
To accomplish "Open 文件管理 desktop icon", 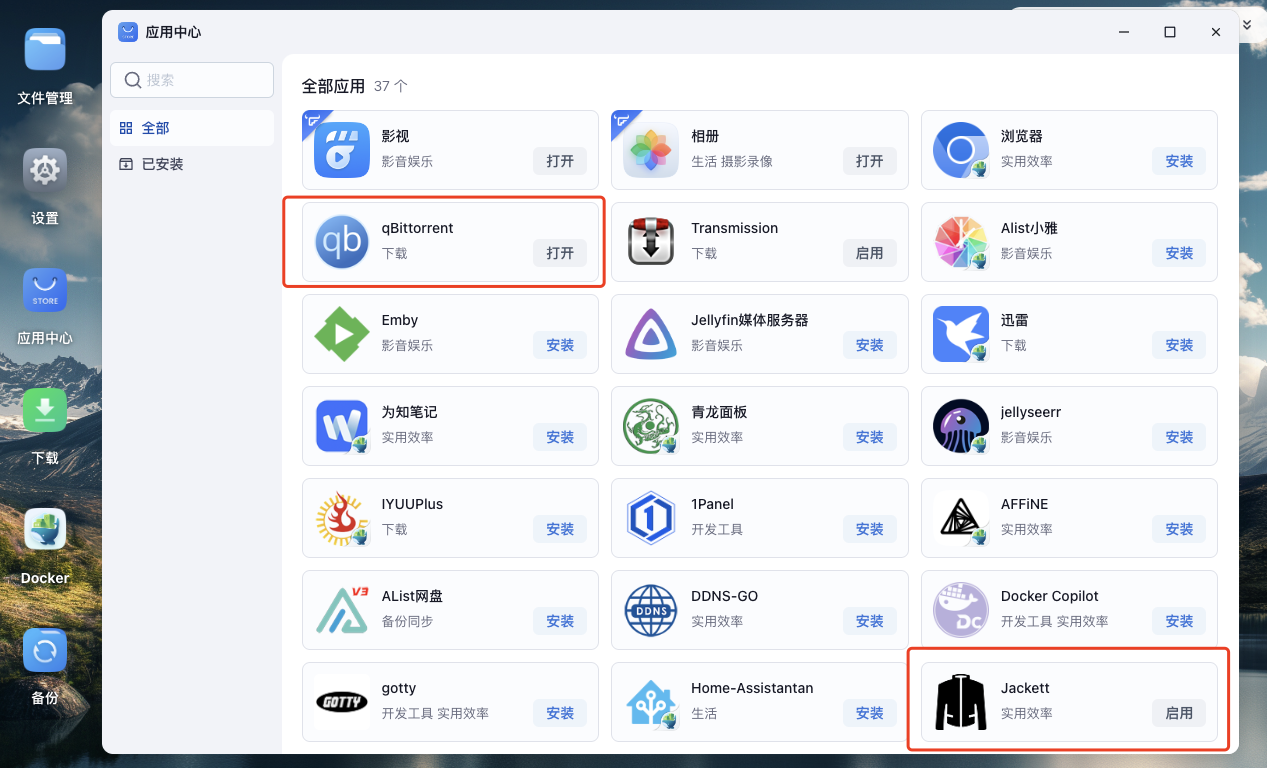I will coord(45,50).
